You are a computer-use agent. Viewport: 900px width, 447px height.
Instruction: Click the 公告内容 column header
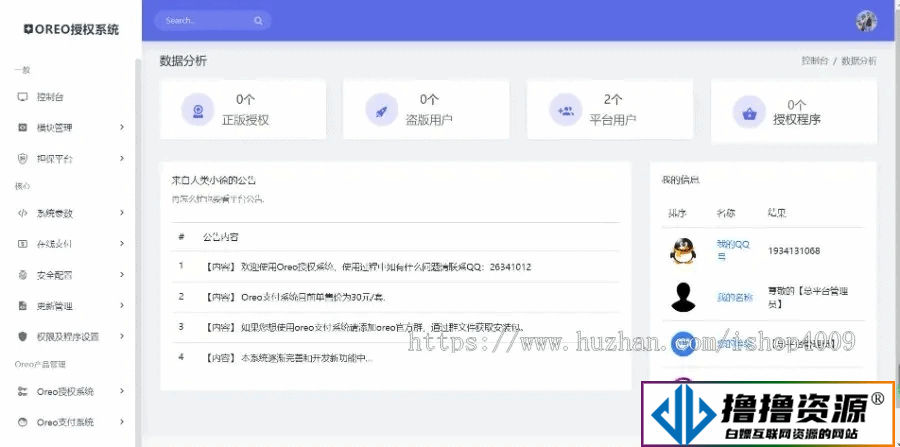point(220,236)
